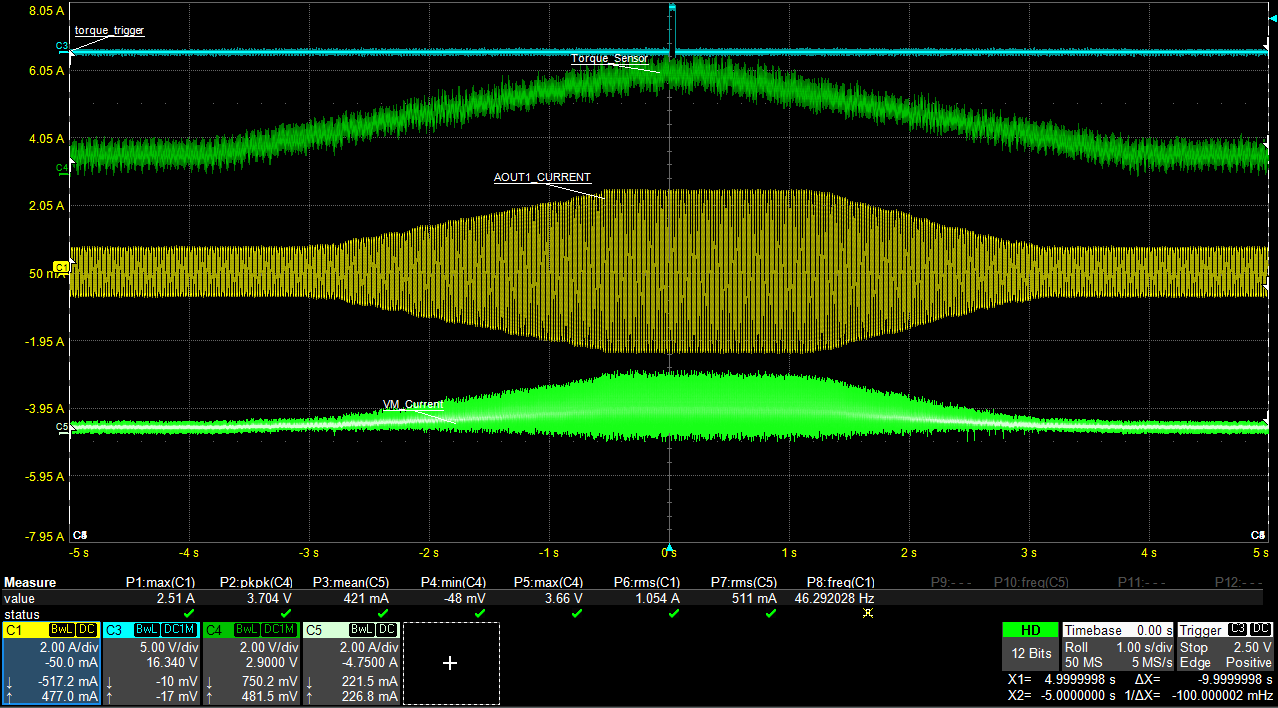Click the plus box to add a new trace
The width and height of the screenshot is (1278, 708).
pyautogui.click(x=450, y=662)
